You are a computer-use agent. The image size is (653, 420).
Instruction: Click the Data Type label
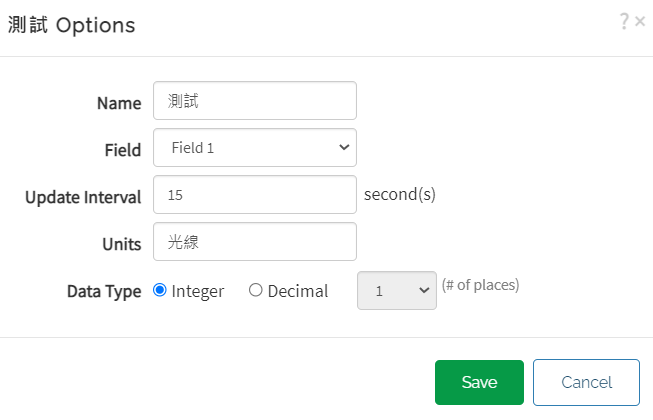[x=104, y=291]
